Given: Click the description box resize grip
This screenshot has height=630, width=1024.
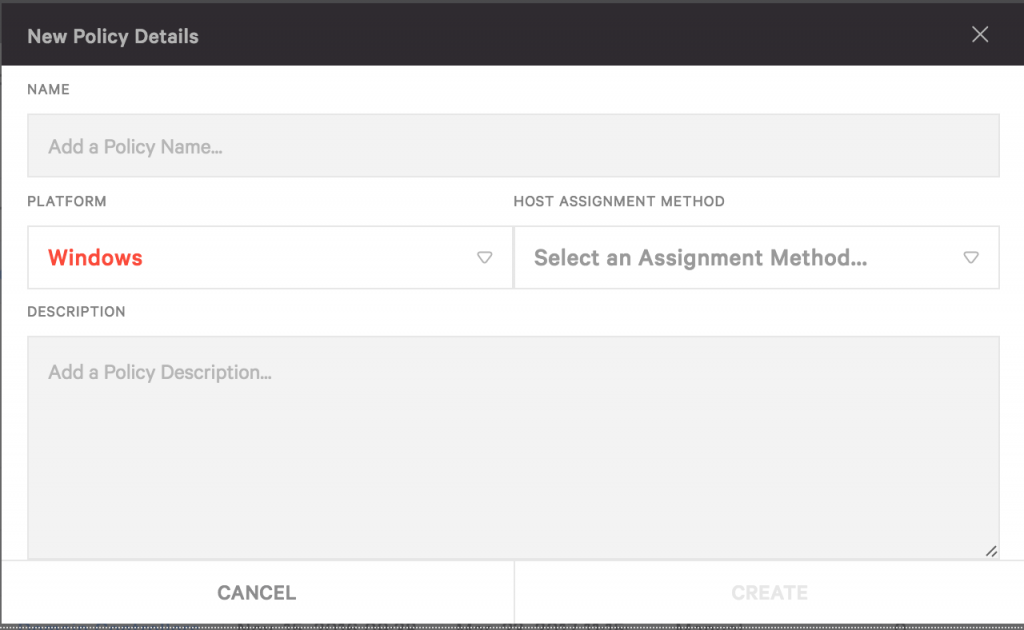Looking at the screenshot, I should [991, 551].
